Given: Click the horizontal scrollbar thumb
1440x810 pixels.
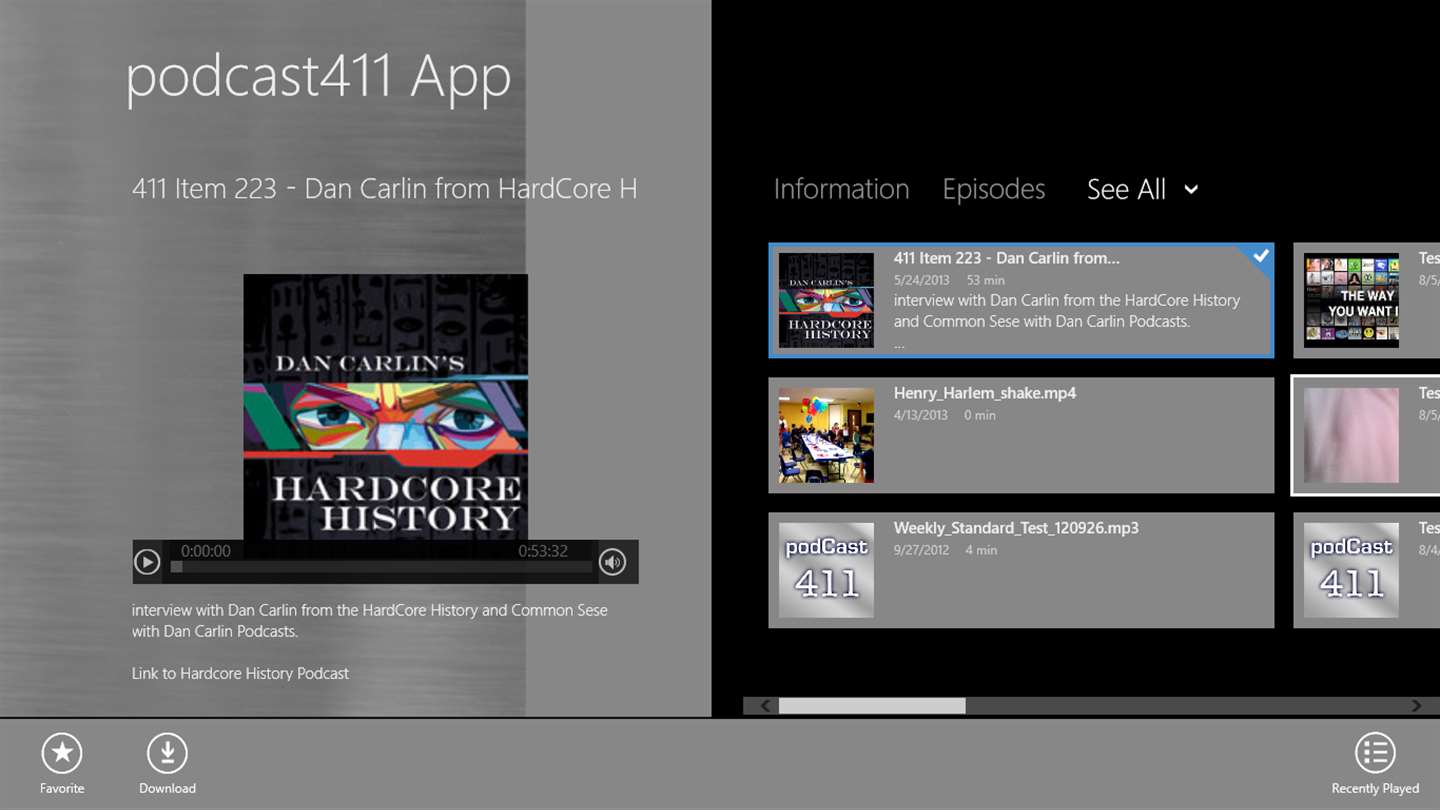Looking at the screenshot, I should click(872, 706).
